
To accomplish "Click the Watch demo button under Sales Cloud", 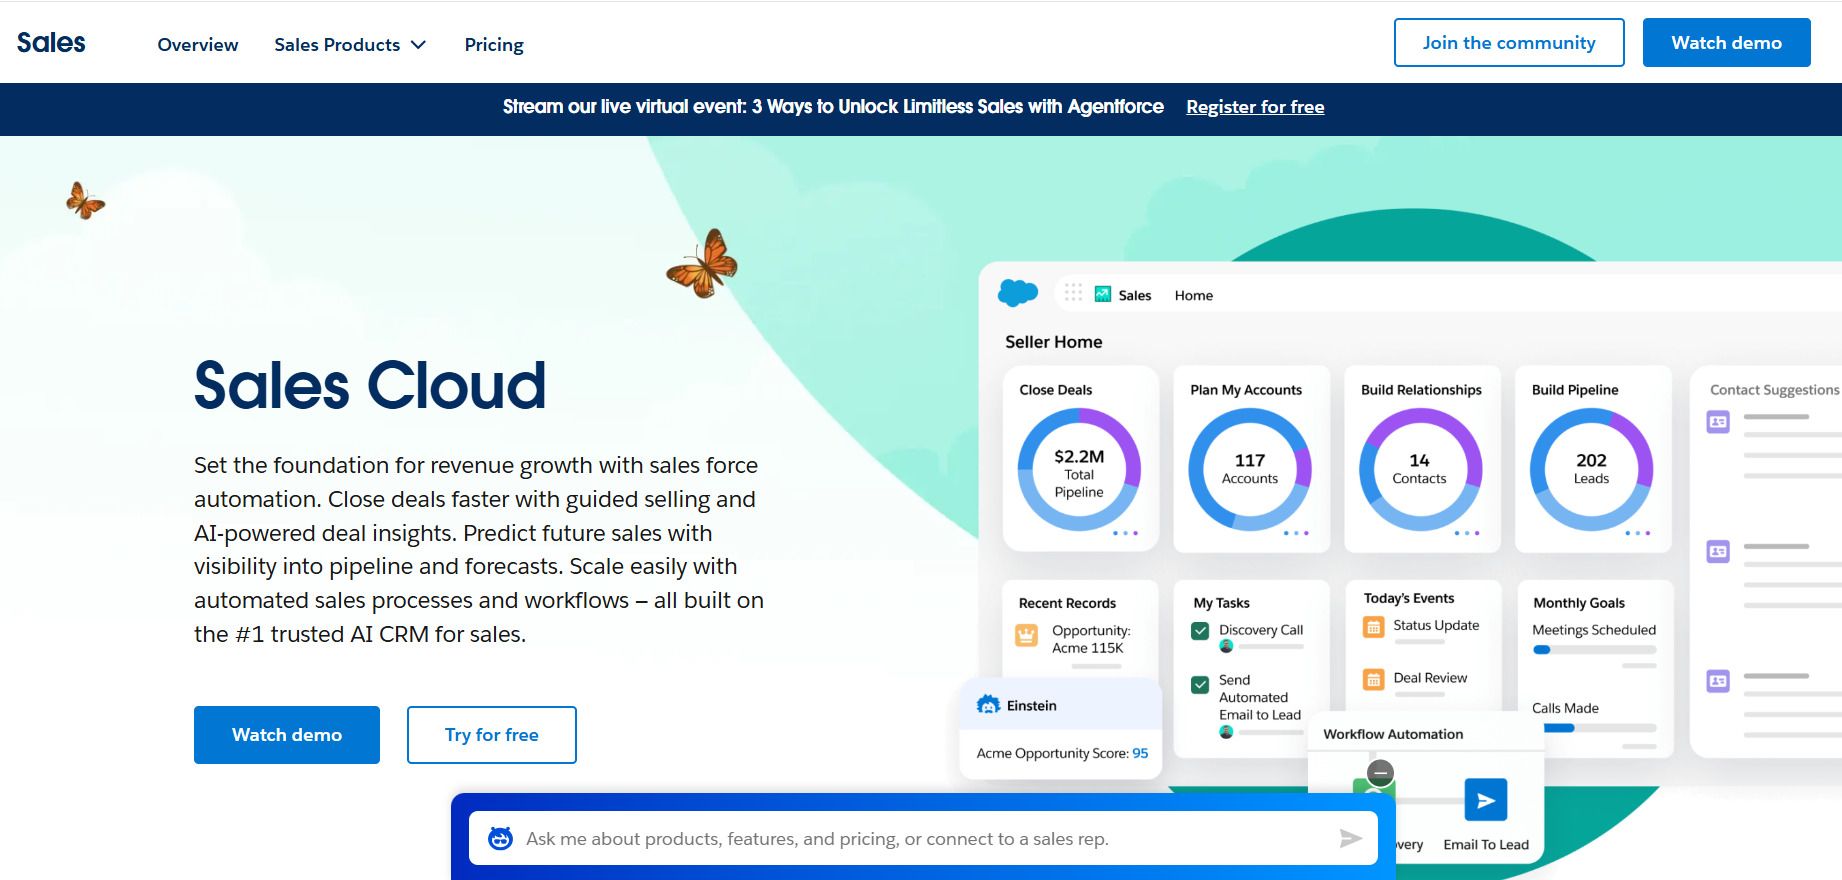I will point(287,735).
